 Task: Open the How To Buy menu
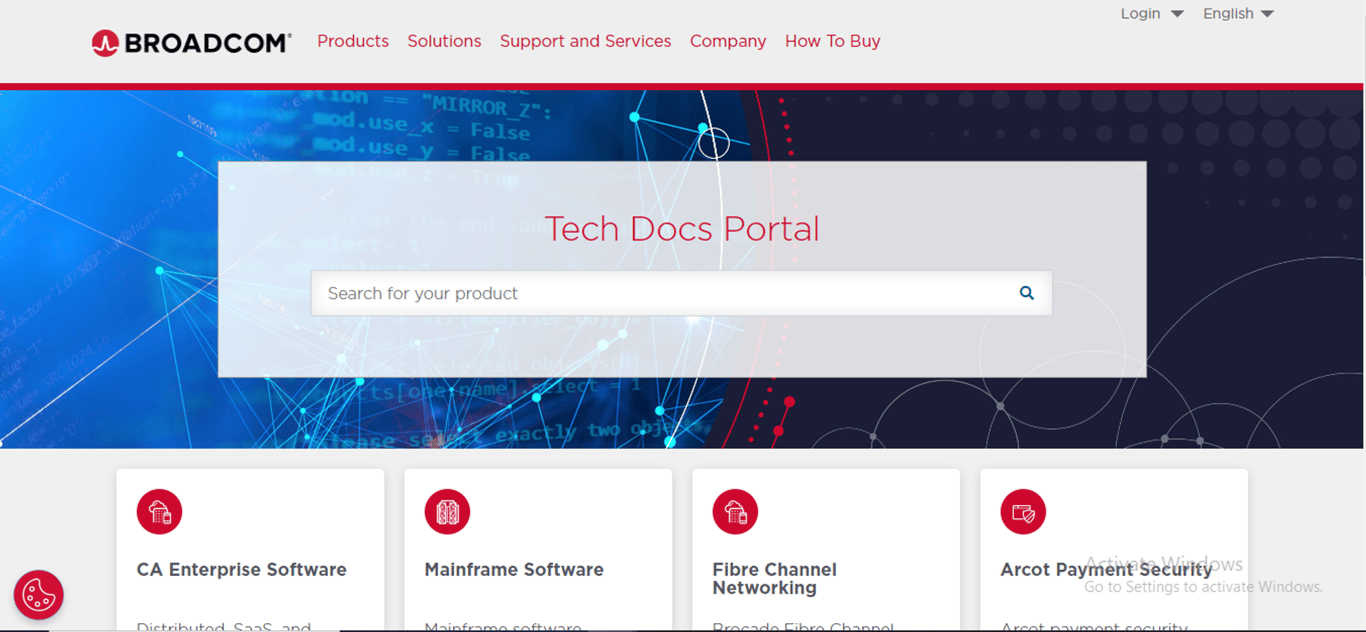pyautogui.click(x=833, y=41)
